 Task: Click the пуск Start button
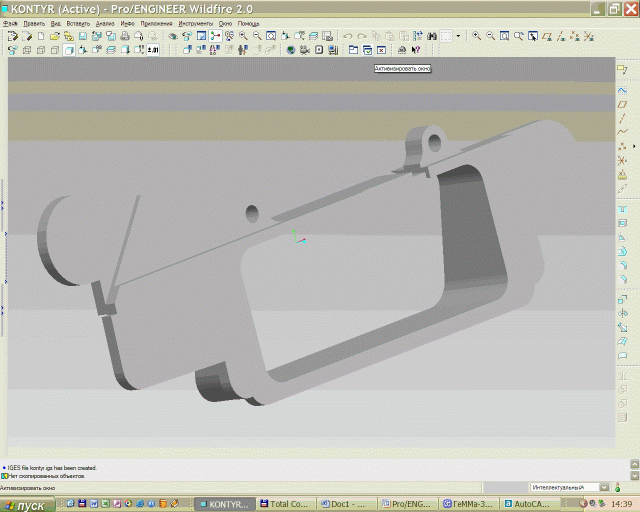(27, 505)
